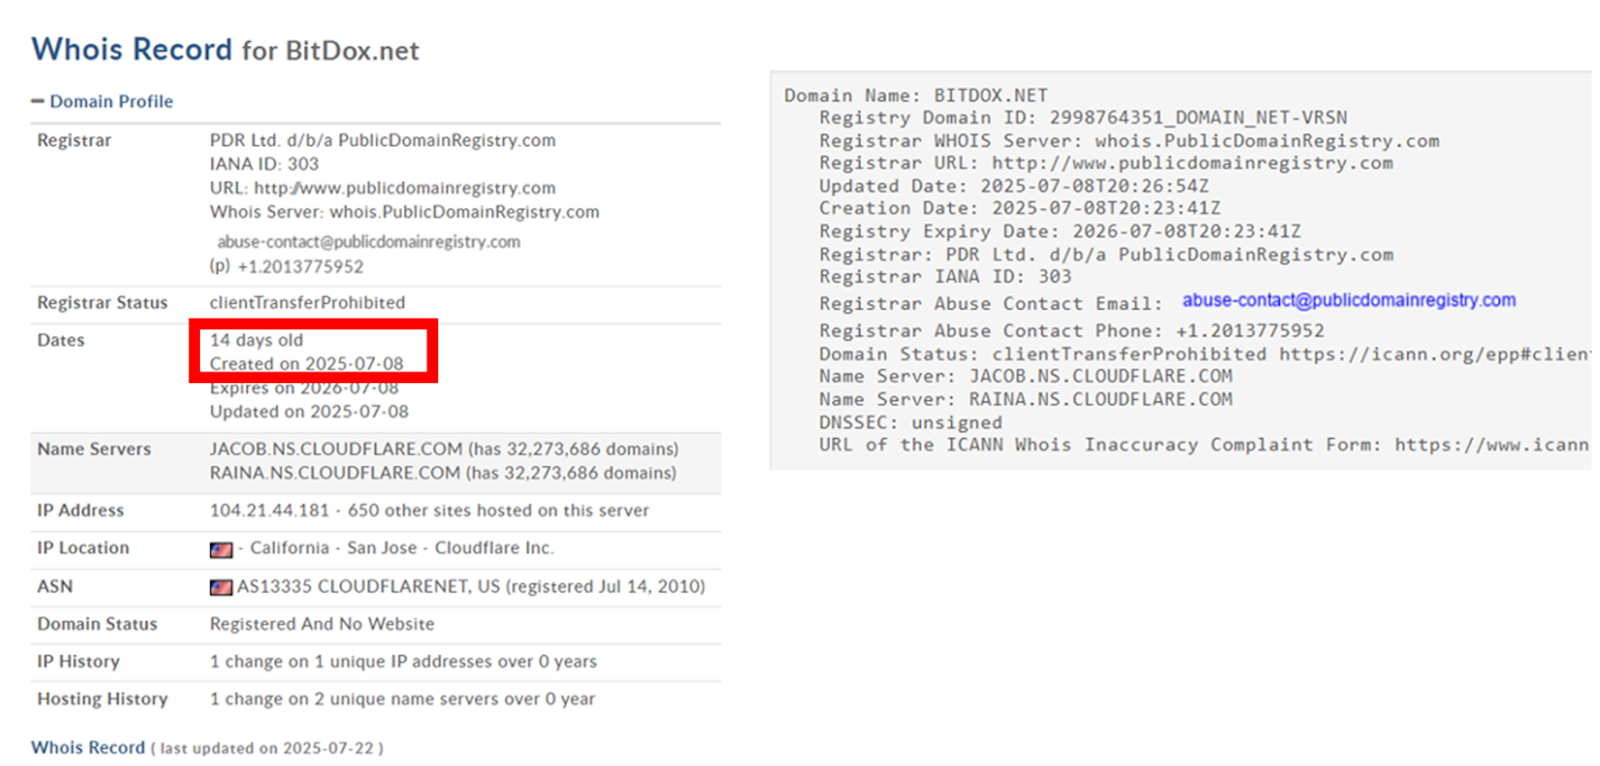The image size is (1600, 766).
Task: Click the ICANN Whois Inaccuracy Complaint Form URL
Action: pyautogui.click(x=1491, y=445)
